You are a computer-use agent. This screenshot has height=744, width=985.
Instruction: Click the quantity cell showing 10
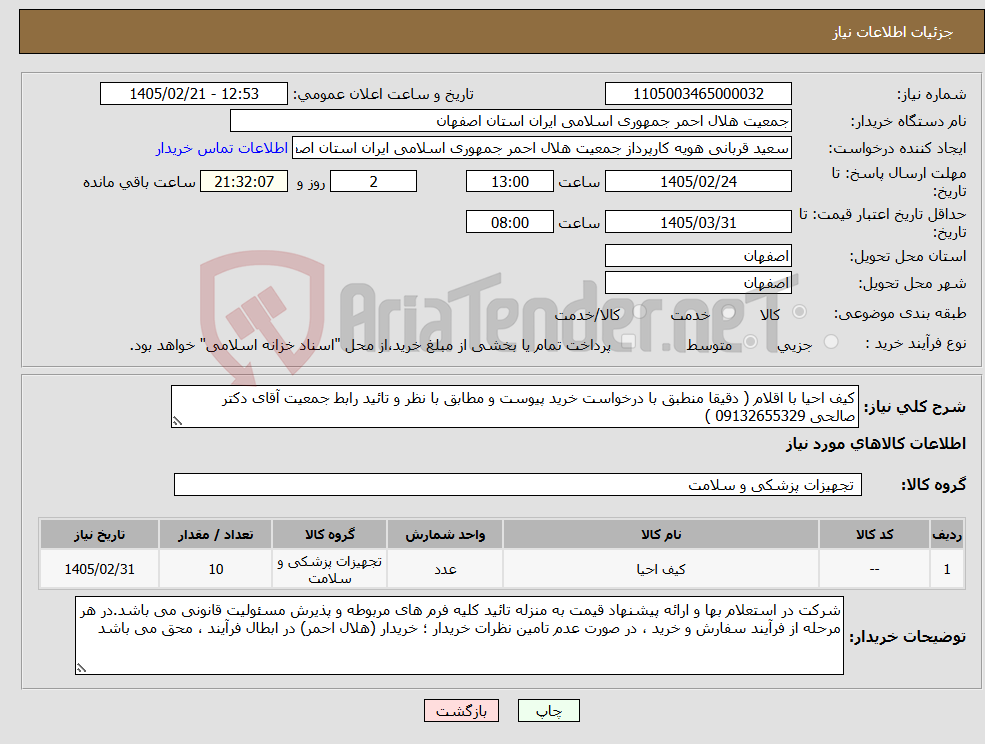215,569
